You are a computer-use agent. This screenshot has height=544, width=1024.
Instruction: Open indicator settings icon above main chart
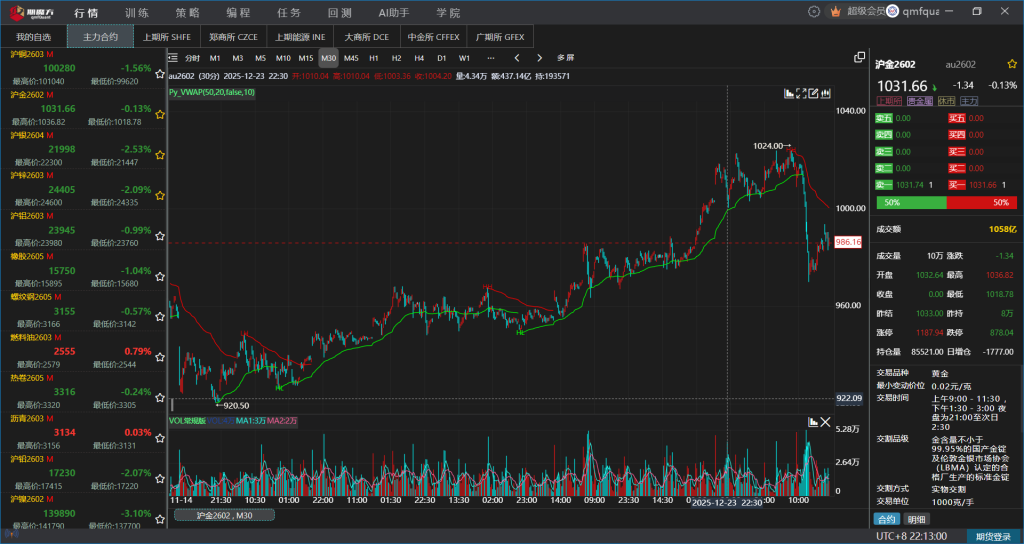click(790, 93)
